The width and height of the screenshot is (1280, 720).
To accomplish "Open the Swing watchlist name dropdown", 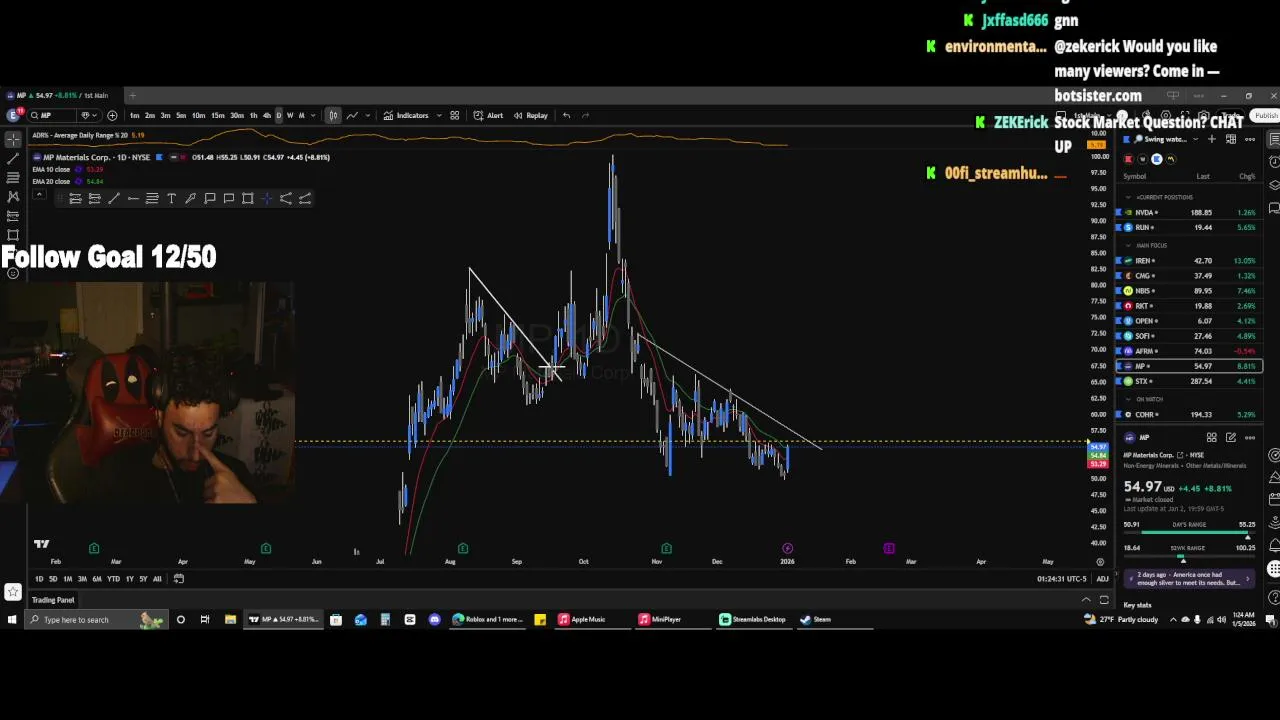I will tap(1167, 139).
